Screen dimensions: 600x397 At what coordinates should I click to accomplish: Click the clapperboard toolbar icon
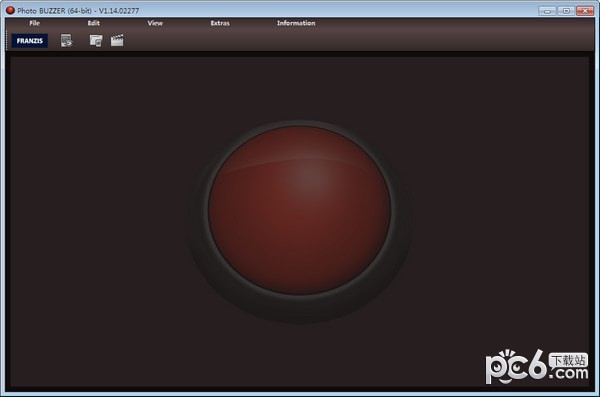click(117, 40)
